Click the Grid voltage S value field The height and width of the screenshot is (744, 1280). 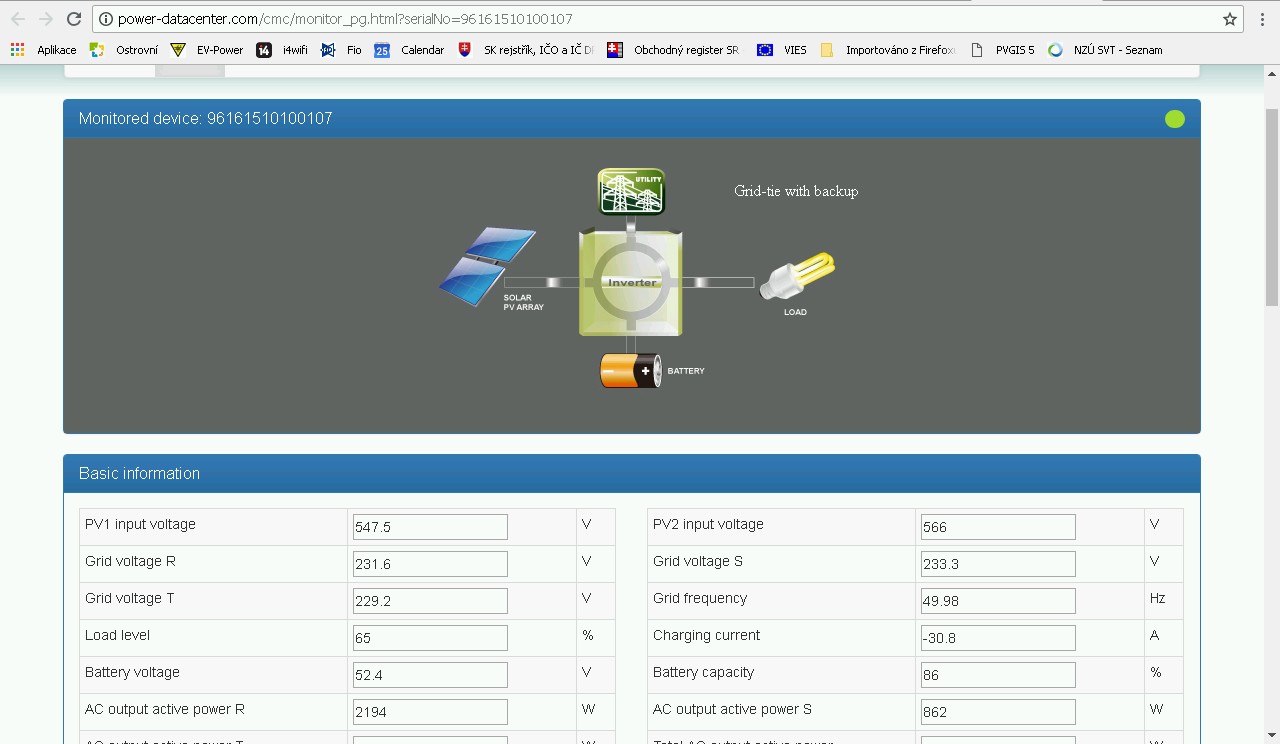click(x=998, y=564)
